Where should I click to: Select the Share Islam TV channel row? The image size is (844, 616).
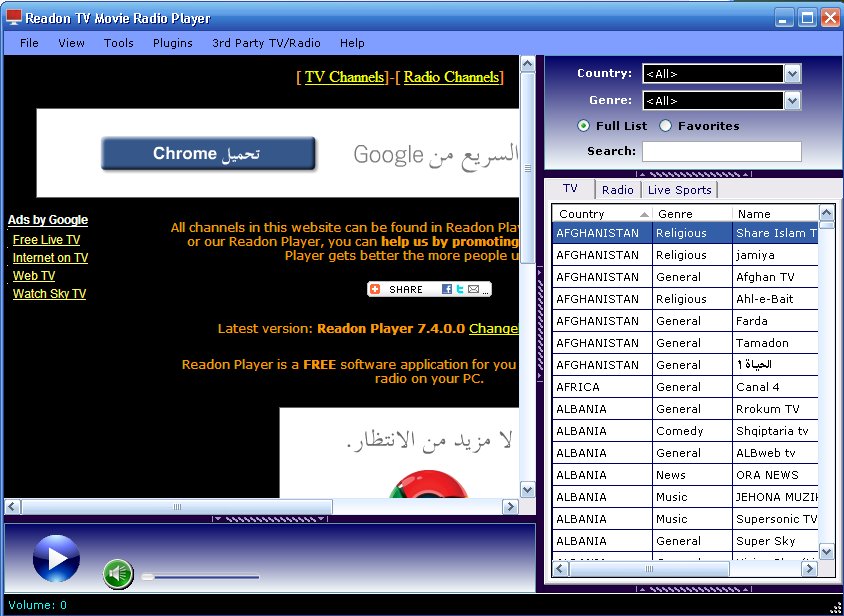[685, 233]
